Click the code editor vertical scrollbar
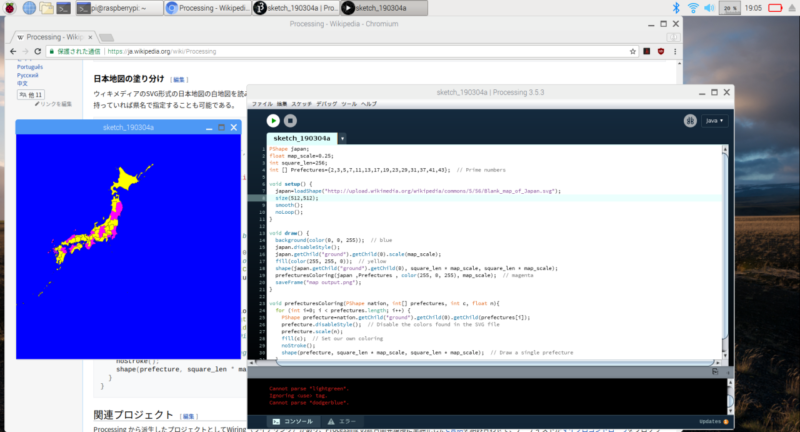800x432 pixels. 725,250
